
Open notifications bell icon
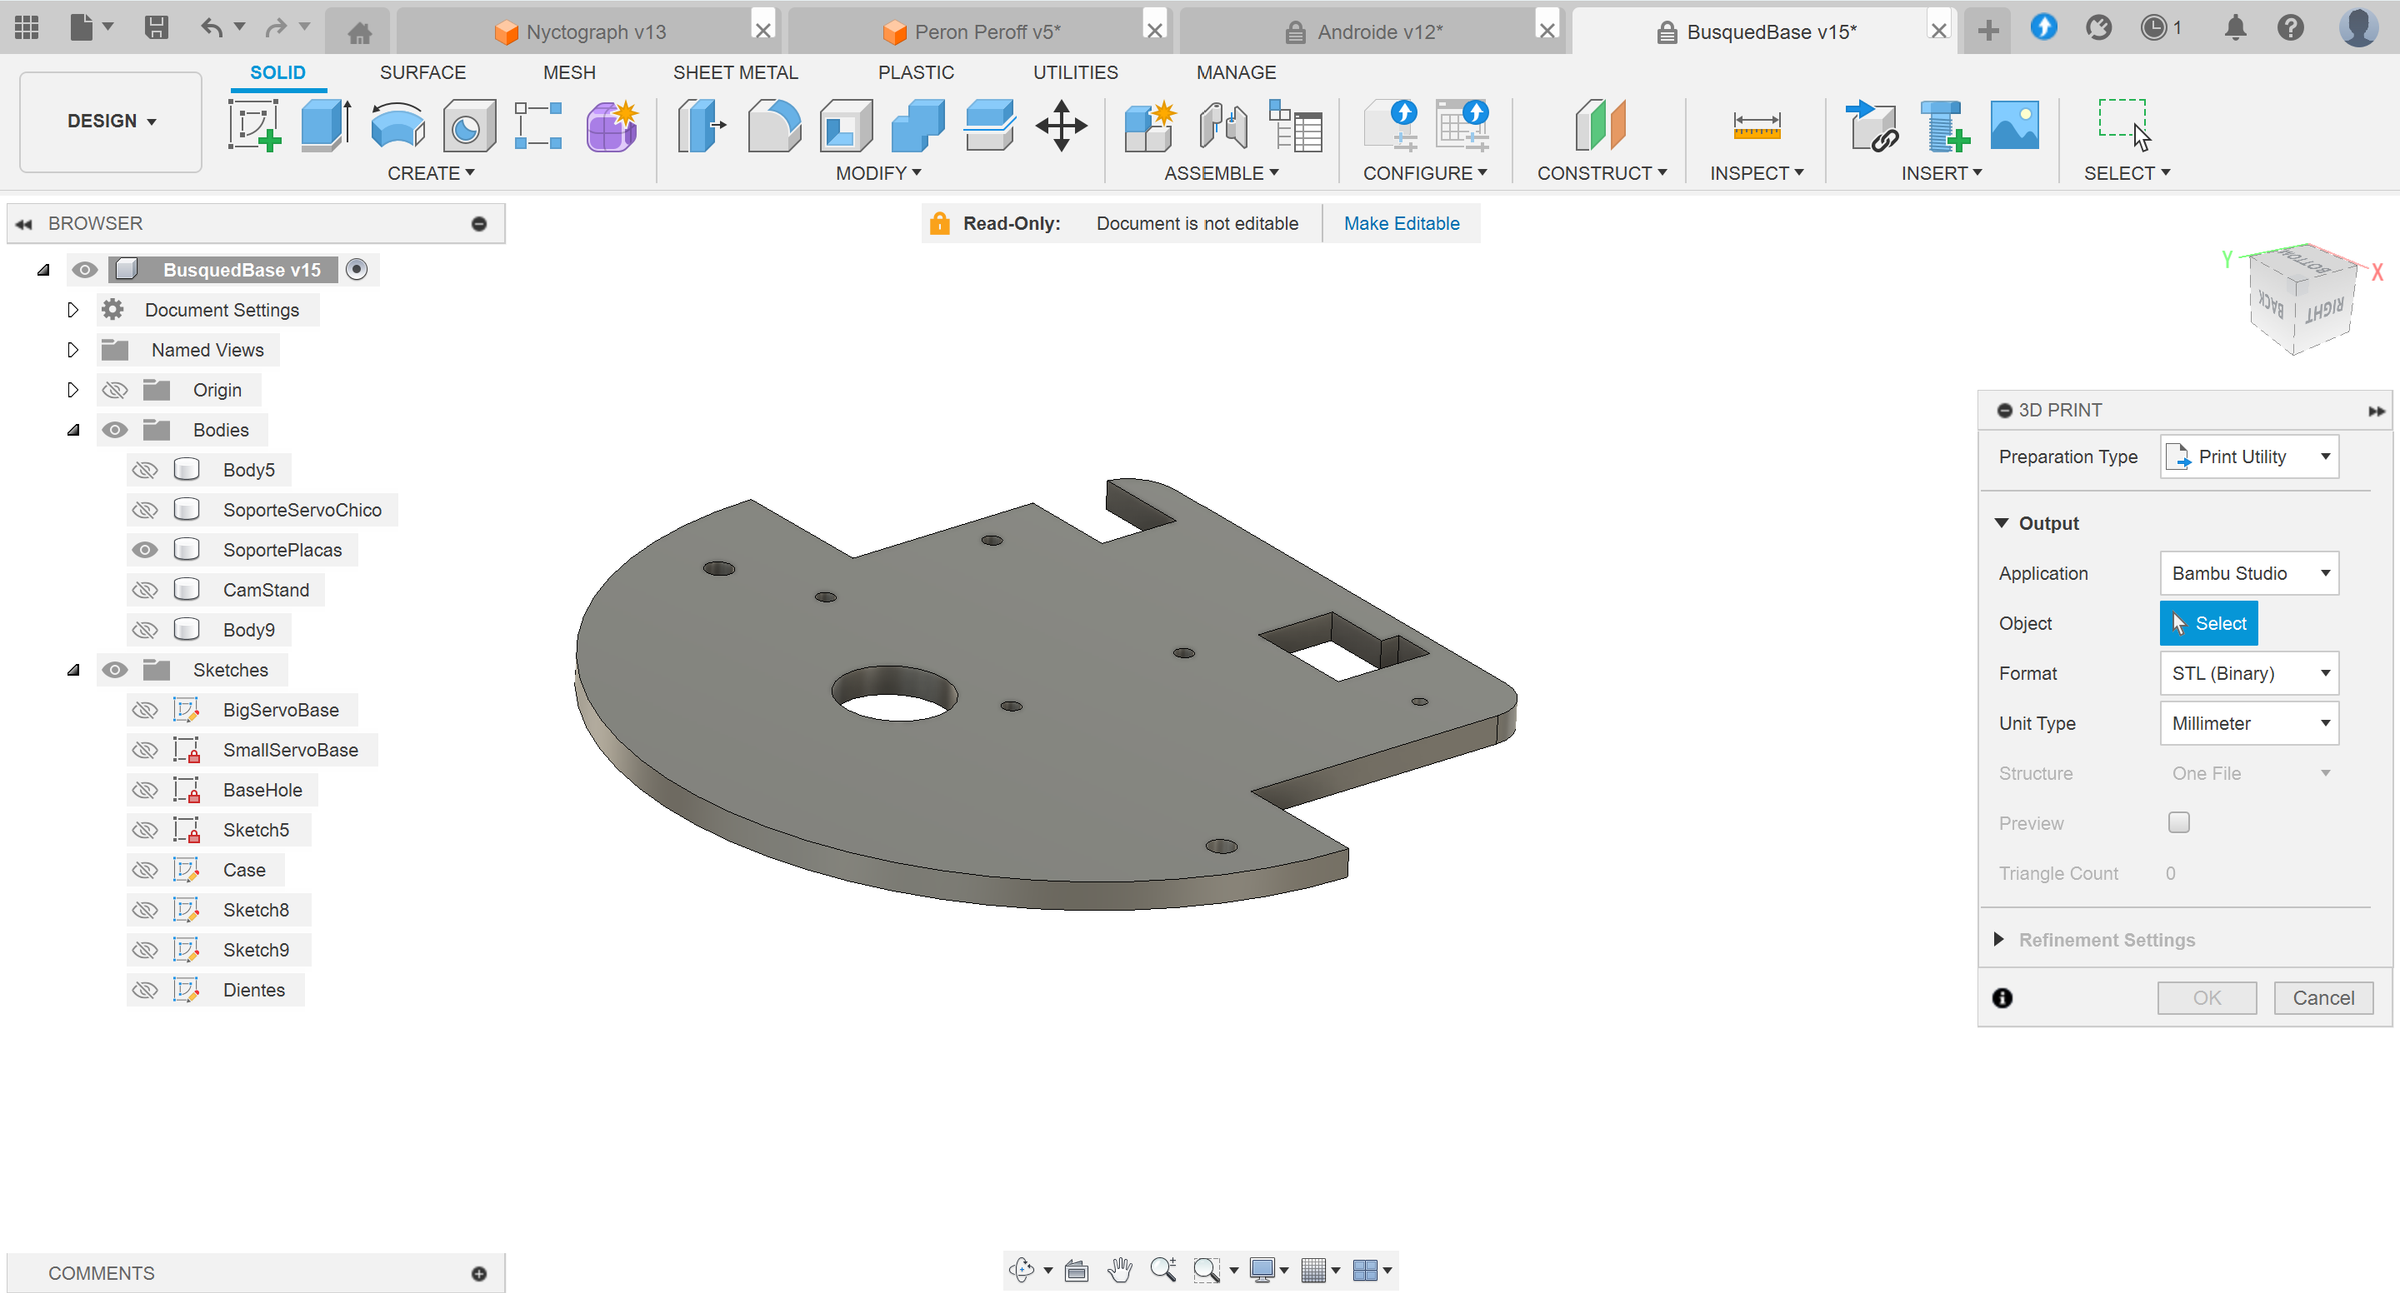(x=2235, y=28)
